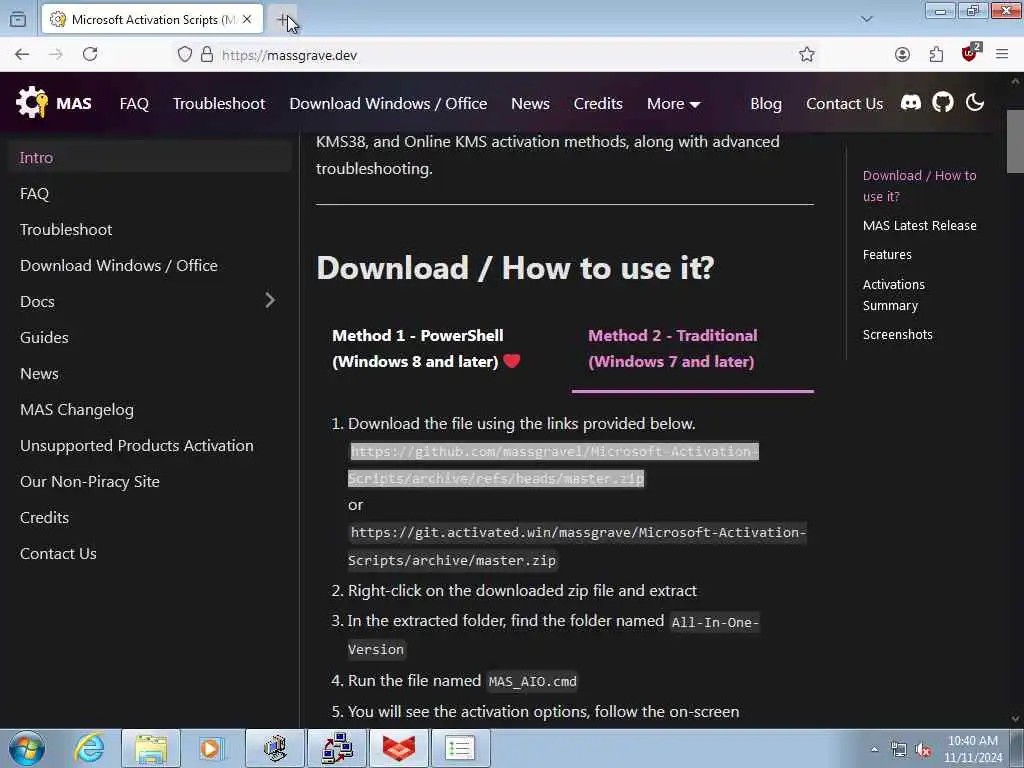1024x768 pixels.
Task: Close the Microsoft Activation Scripts tab
Action: [247, 20]
